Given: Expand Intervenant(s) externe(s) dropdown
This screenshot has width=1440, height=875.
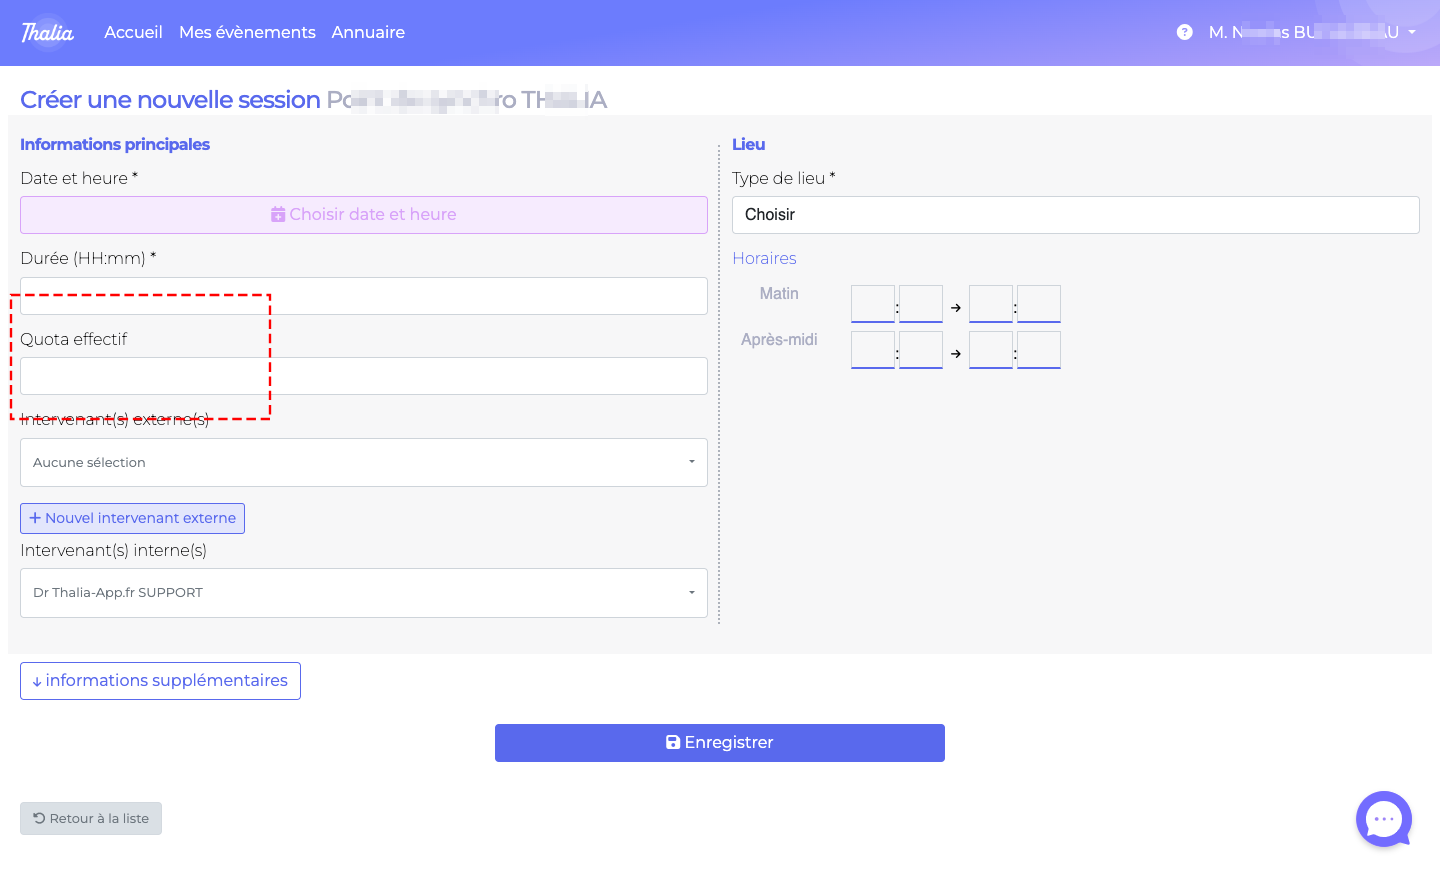Looking at the screenshot, I should click(x=364, y=462).
